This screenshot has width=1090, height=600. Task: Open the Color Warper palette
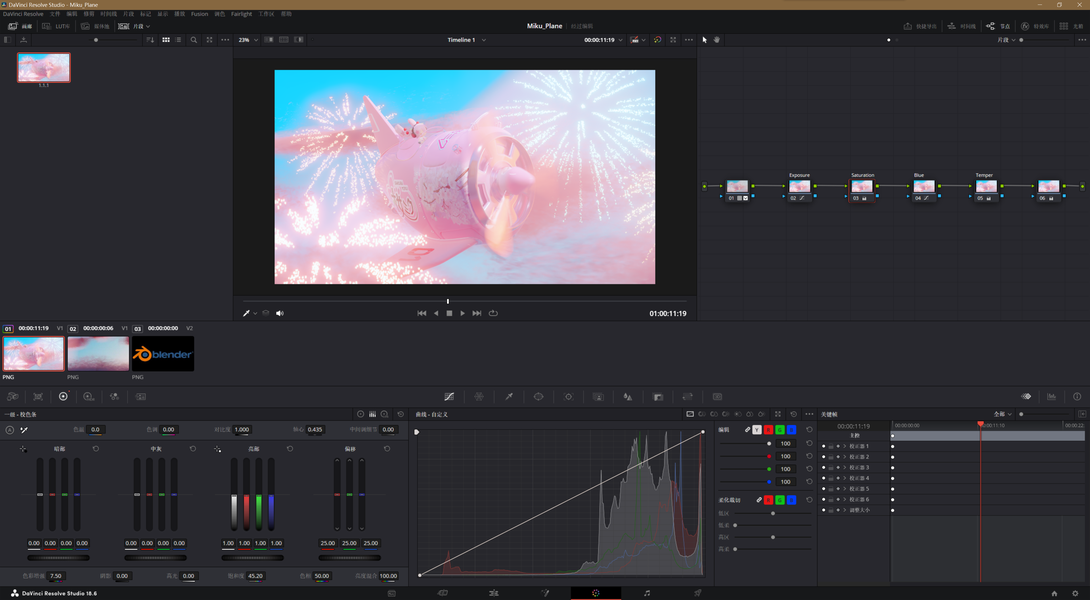[479, 396]
